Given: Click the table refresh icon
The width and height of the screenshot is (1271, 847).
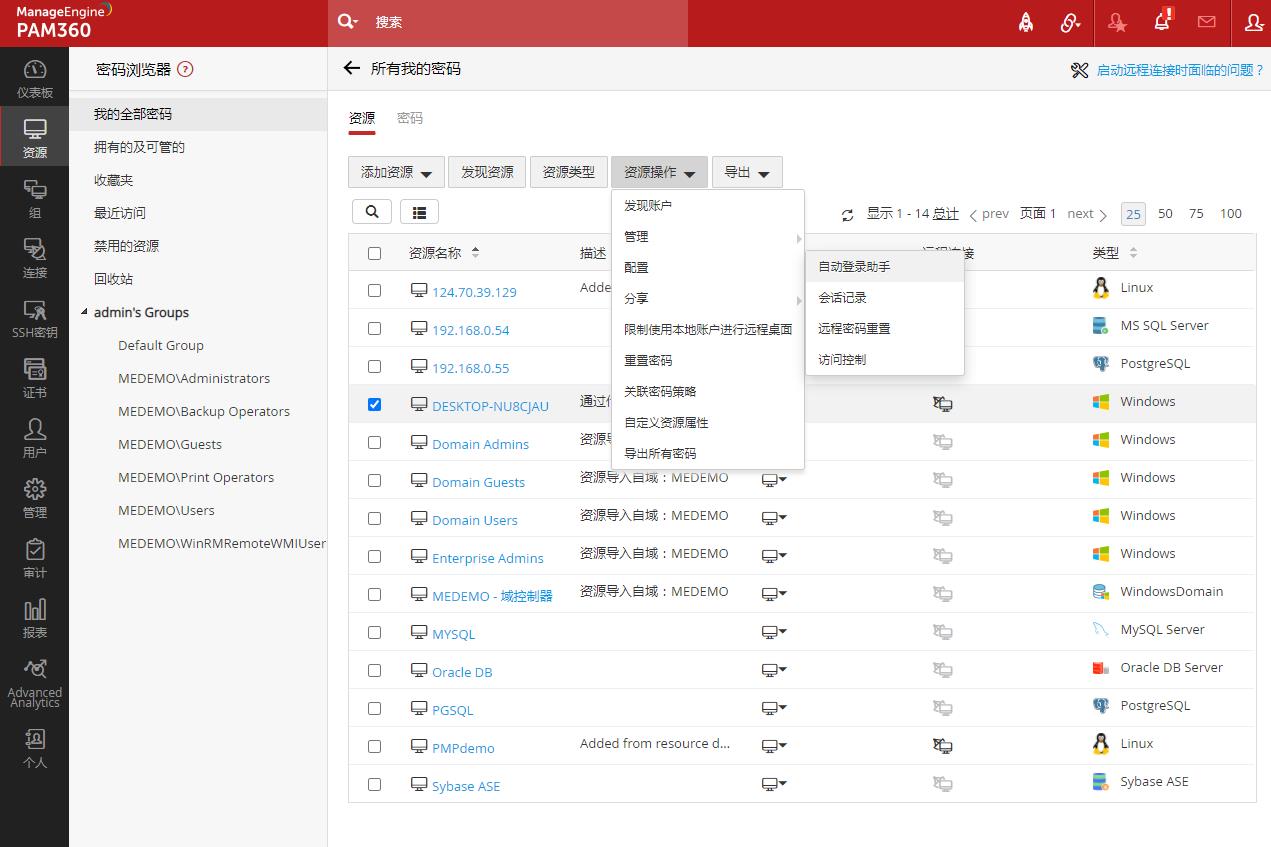Looking at the screenshot, I should 848,215.
